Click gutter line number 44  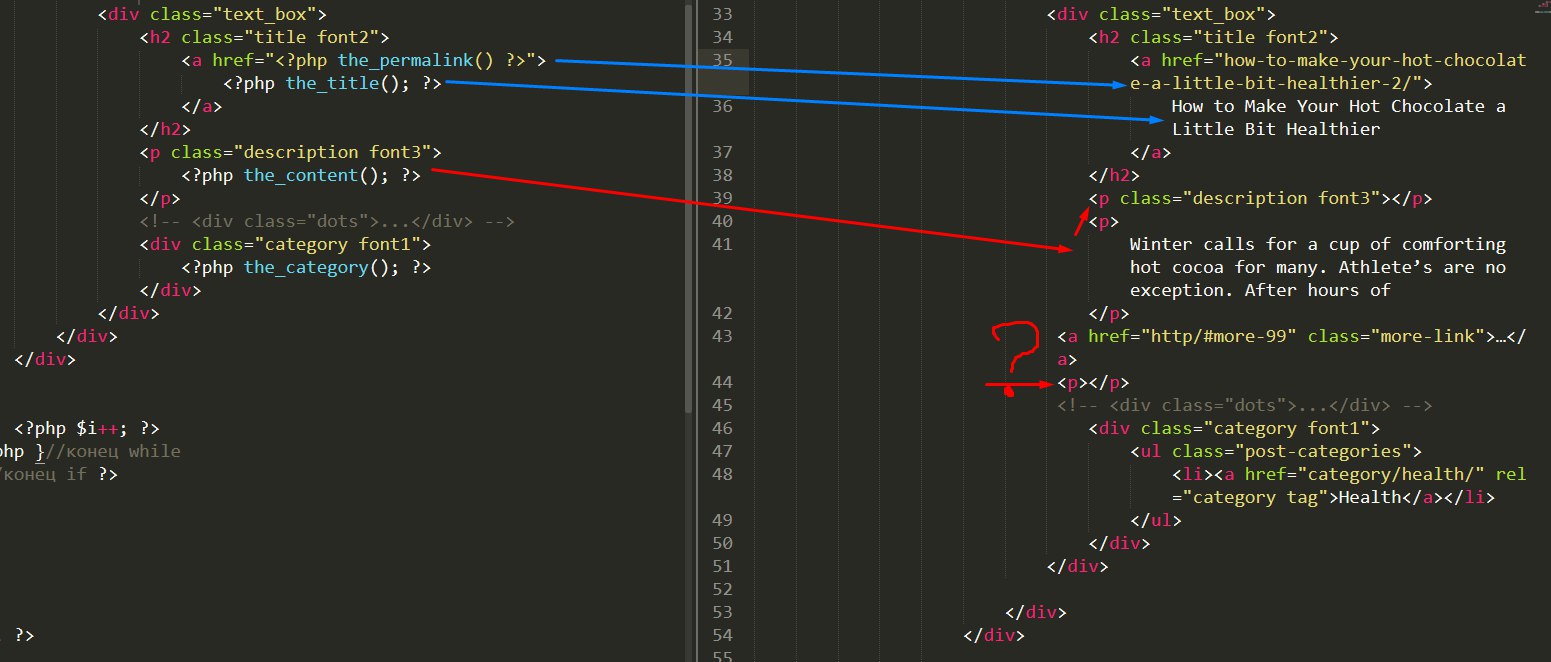pyautogui.click(x=722, y=382)
